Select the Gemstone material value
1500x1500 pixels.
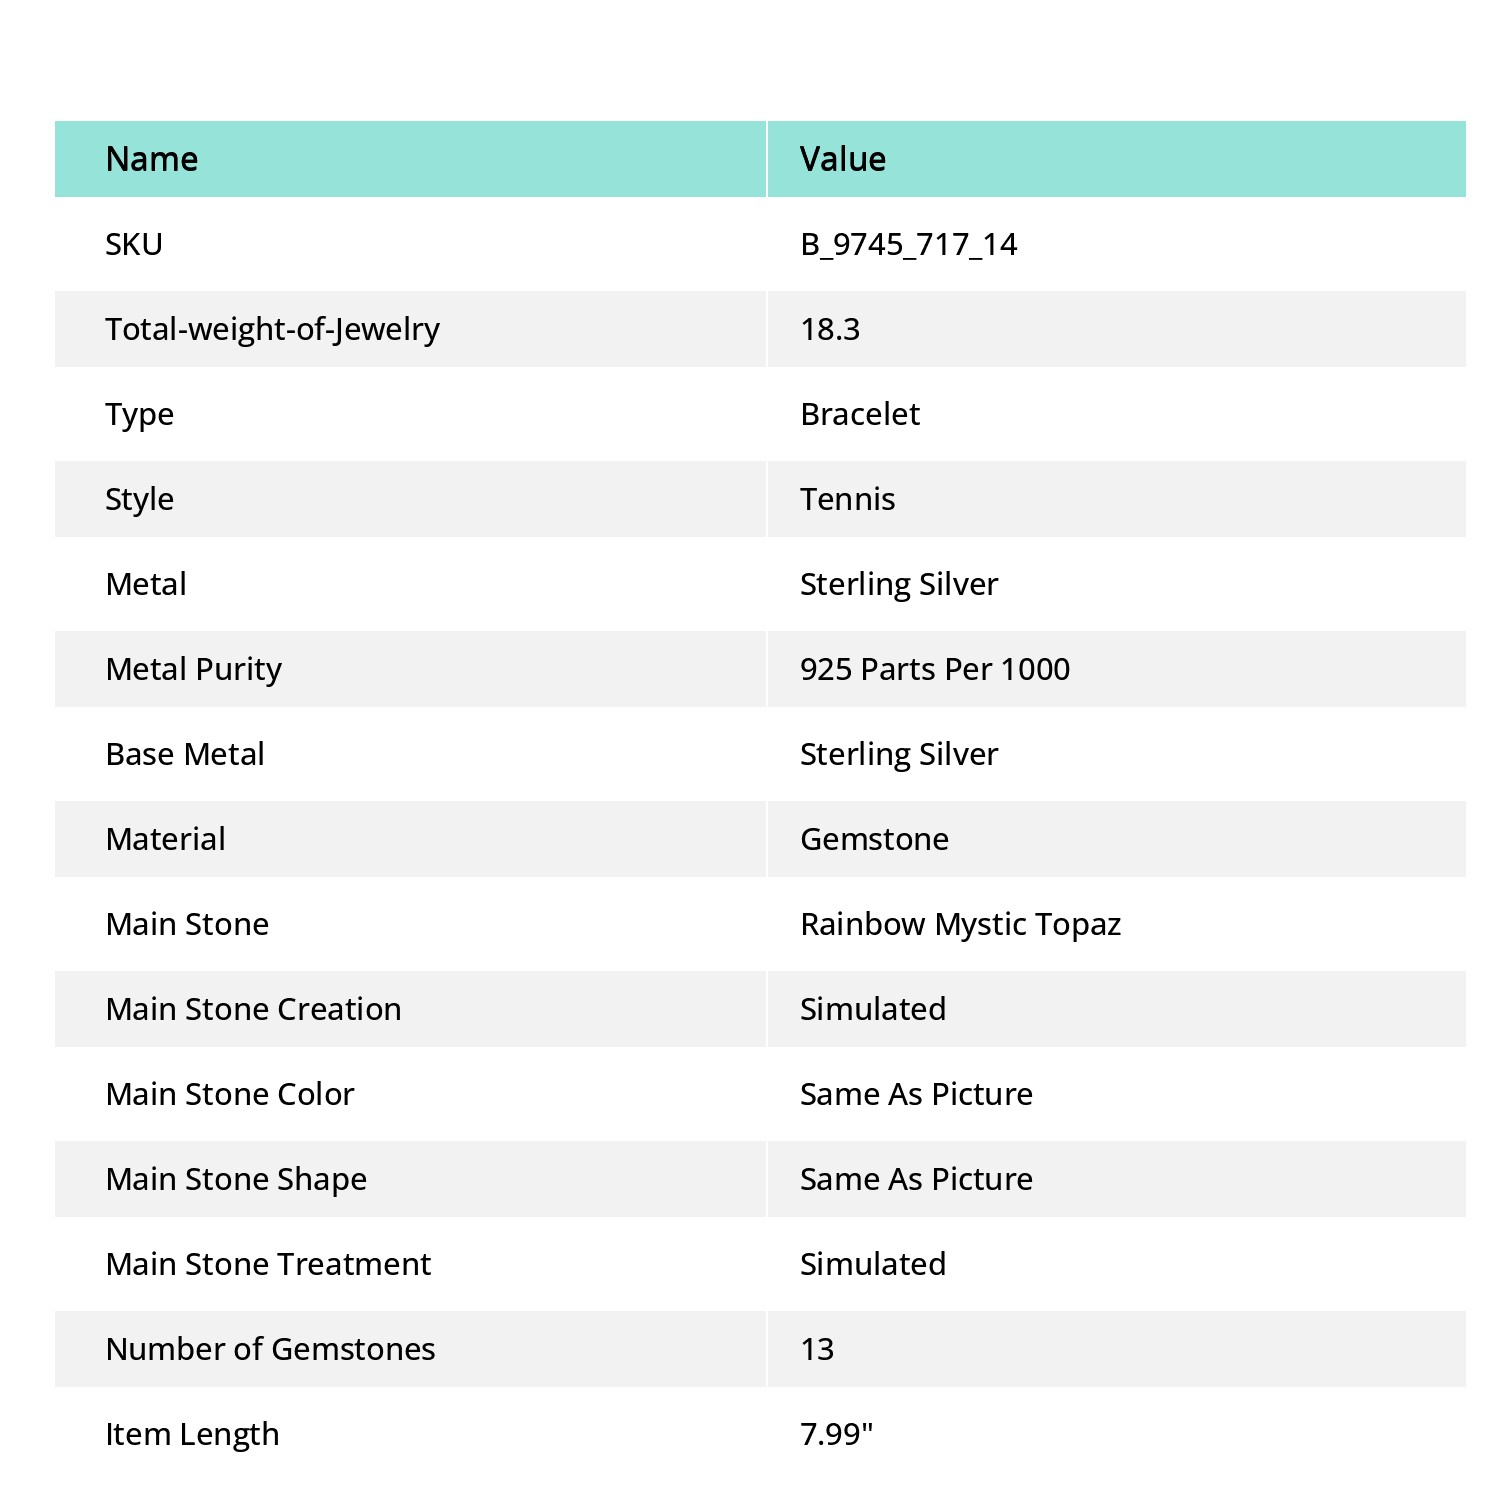pos(874,839)
